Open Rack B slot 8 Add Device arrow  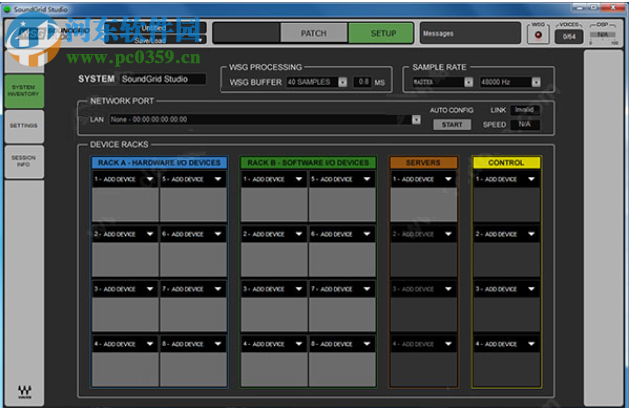click(367, 344)
